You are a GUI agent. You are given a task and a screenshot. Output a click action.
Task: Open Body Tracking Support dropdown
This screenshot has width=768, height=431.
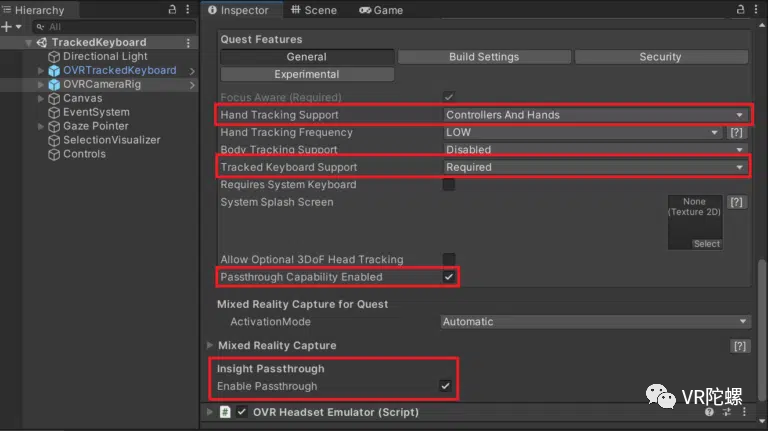(x=595, y=149)
